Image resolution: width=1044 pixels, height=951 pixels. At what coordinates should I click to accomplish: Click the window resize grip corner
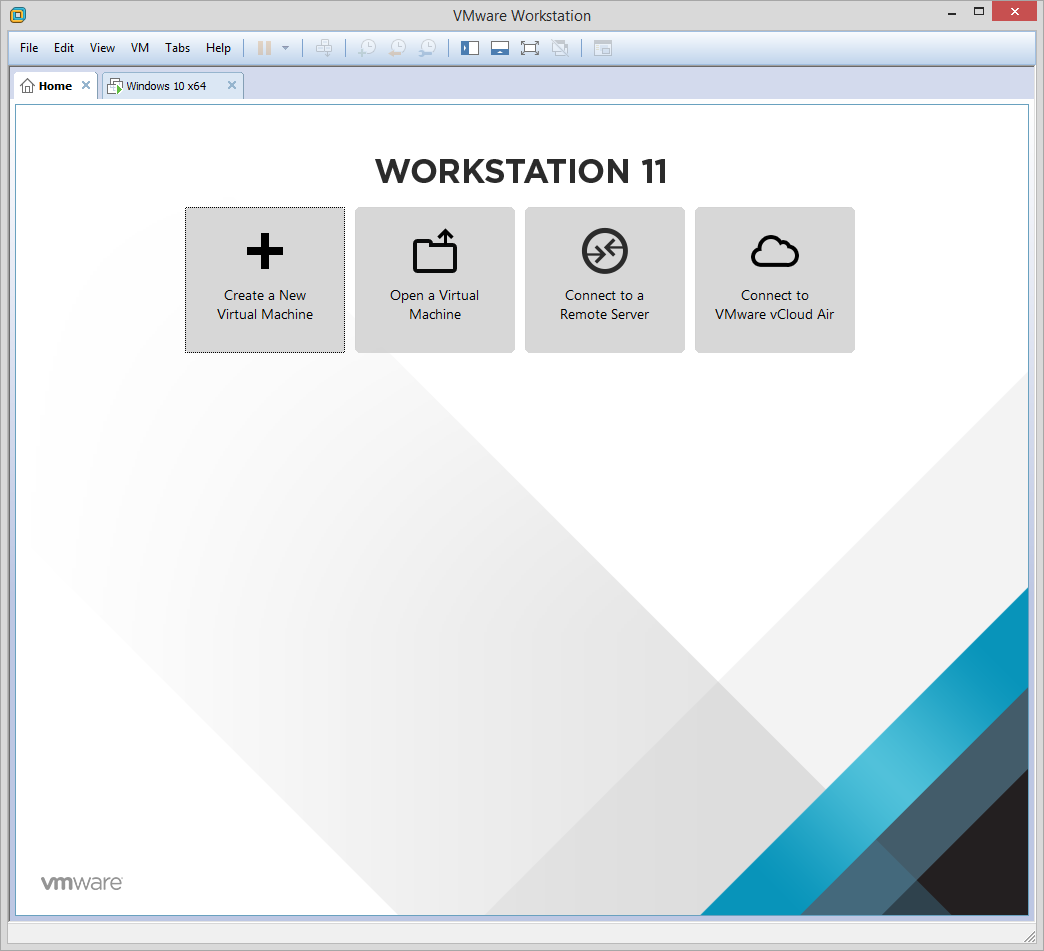1029,936
